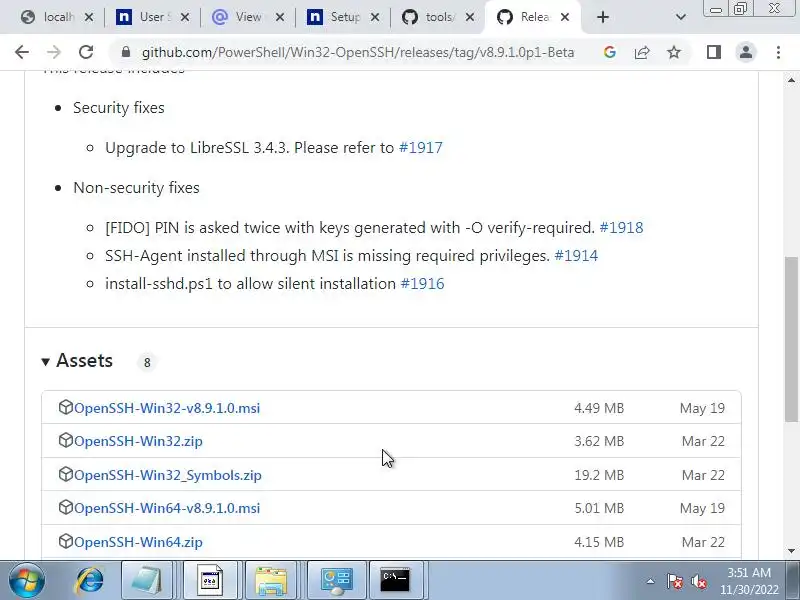This screenshot has width=800, height=600.
Task: Share this page via share icon
Action: click(x=642, y=52)
